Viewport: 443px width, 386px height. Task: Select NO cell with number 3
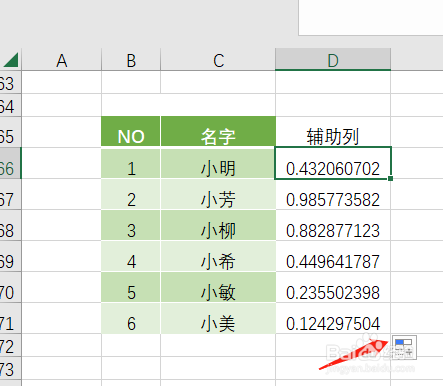click(x=131, y=225)
